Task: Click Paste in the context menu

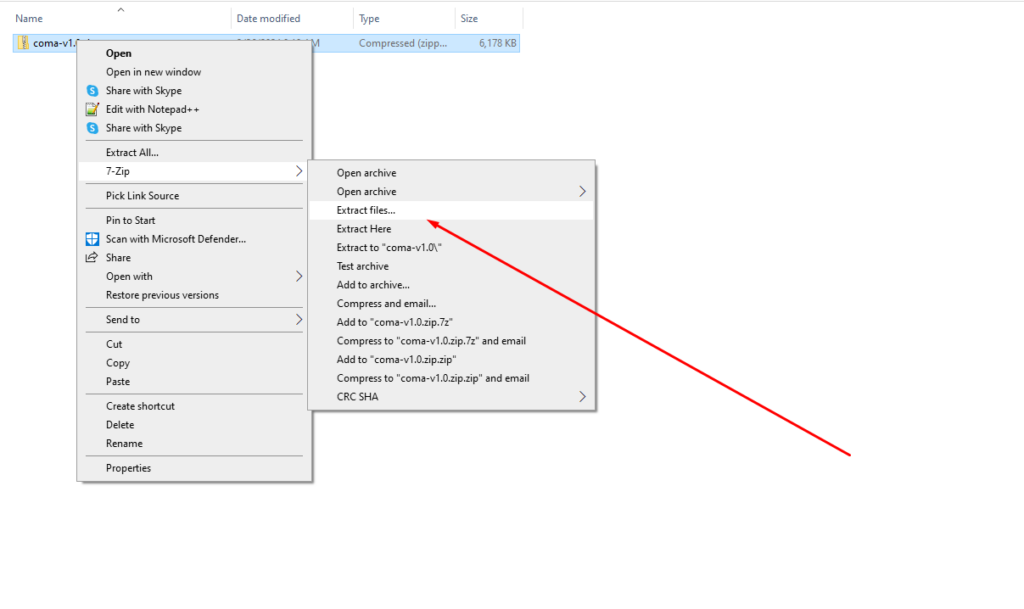Action: coord(118,381)
